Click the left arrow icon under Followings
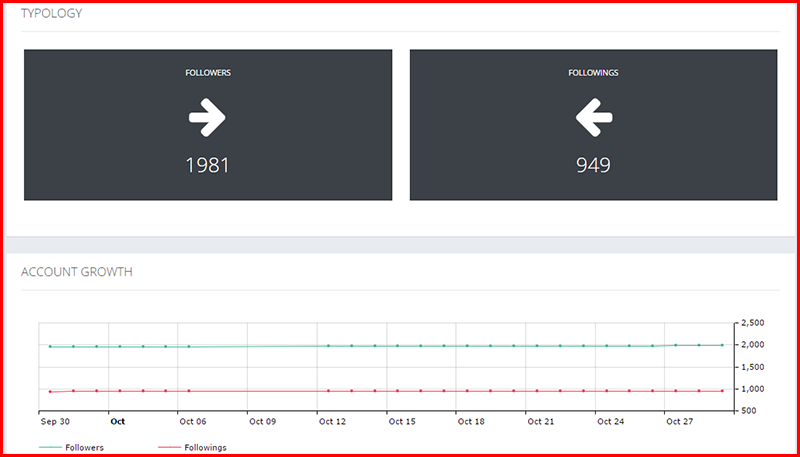The image size is (800, 457). click(594, 118)
